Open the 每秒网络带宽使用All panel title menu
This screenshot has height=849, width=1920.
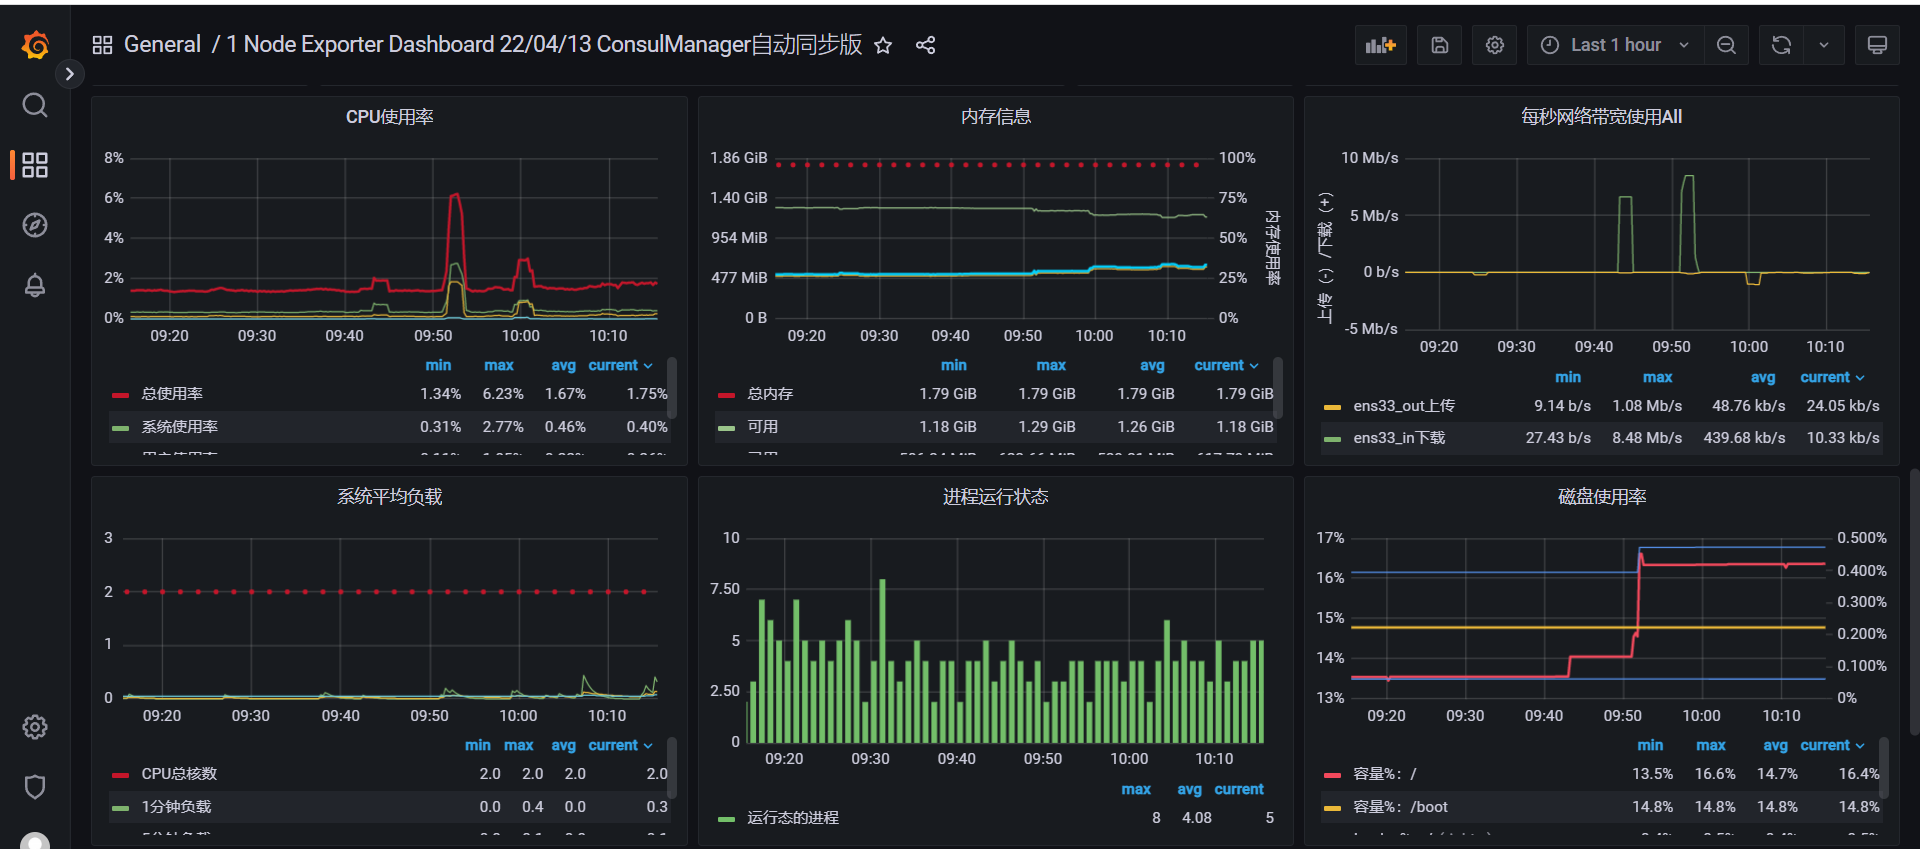[1602, 117]
